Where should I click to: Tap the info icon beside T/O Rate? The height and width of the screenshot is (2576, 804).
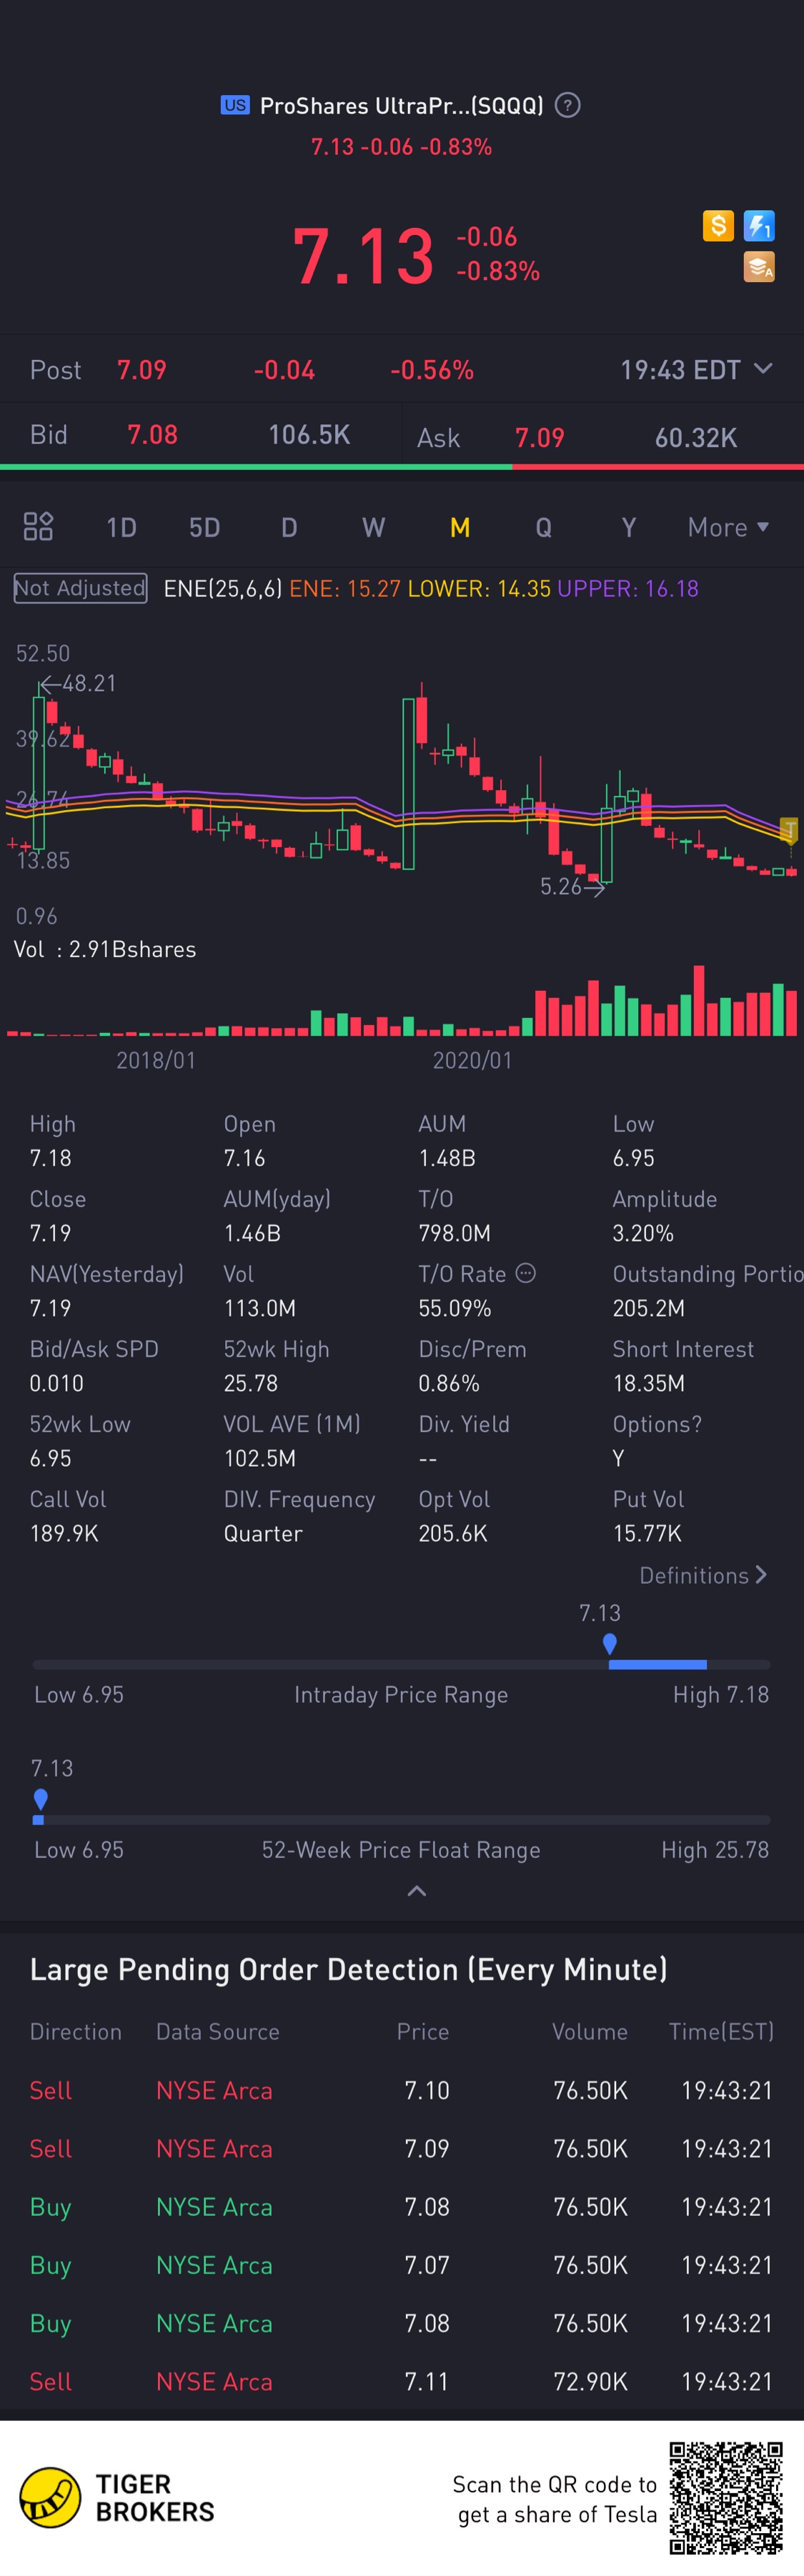526,1273
